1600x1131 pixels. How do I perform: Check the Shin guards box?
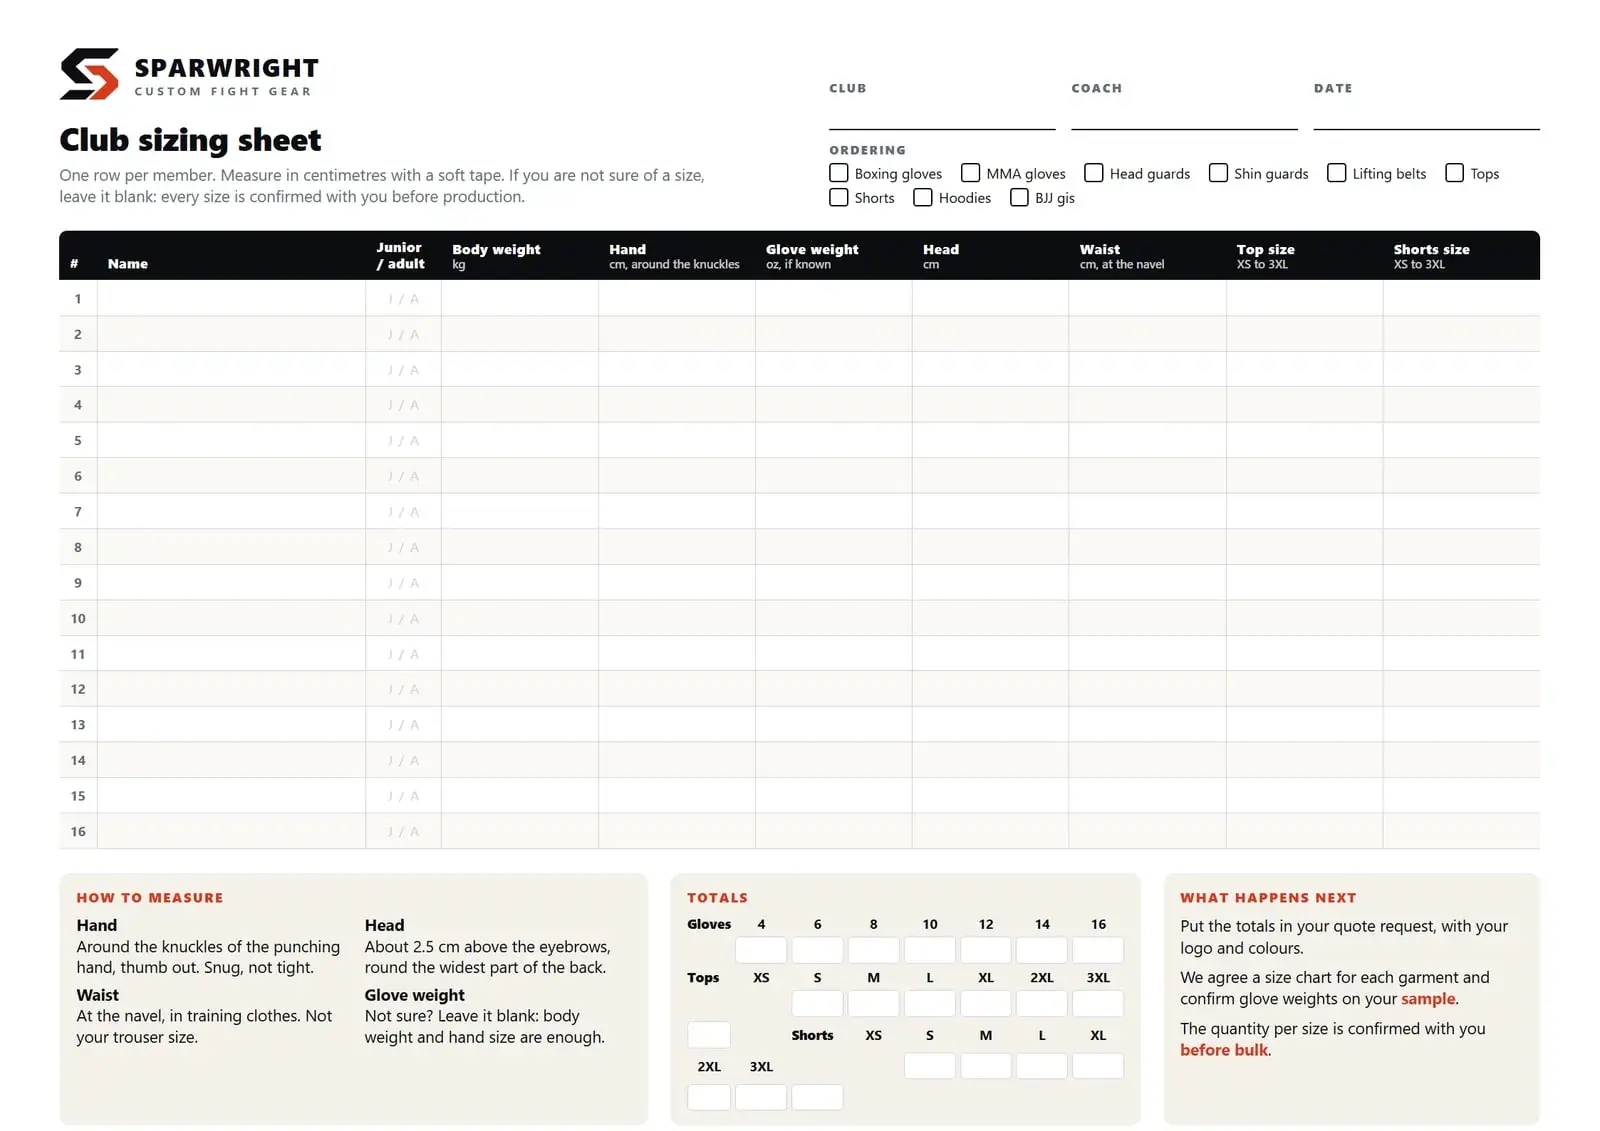(x=1218, y=173)
